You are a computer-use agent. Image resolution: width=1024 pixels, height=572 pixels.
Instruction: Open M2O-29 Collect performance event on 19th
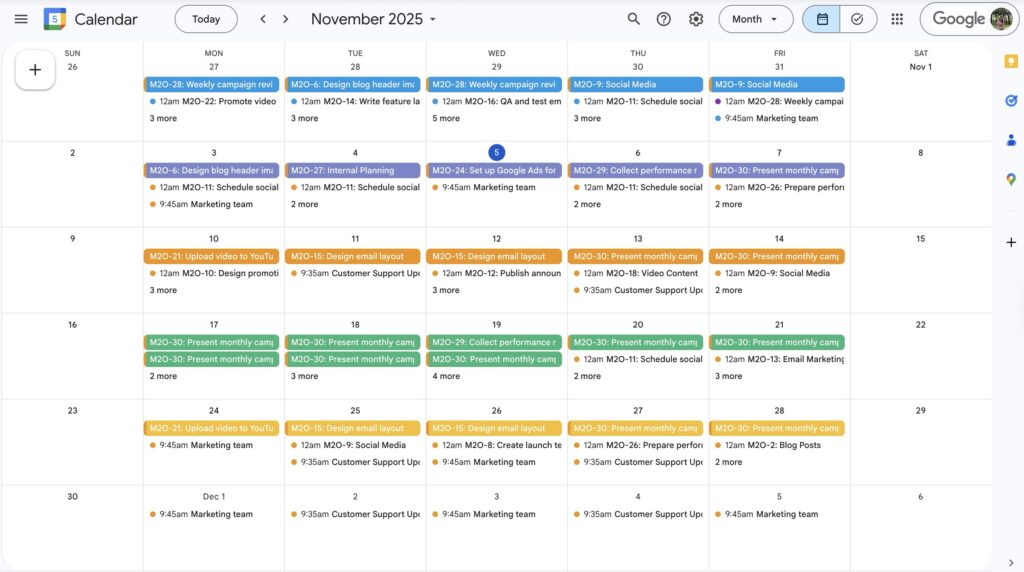(x=494, y=342)
